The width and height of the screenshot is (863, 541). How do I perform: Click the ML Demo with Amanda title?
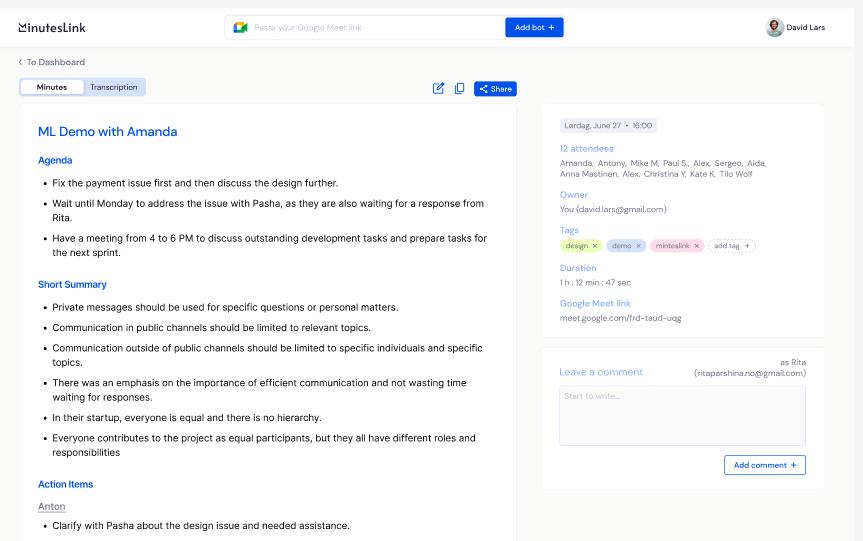point(107,132)
